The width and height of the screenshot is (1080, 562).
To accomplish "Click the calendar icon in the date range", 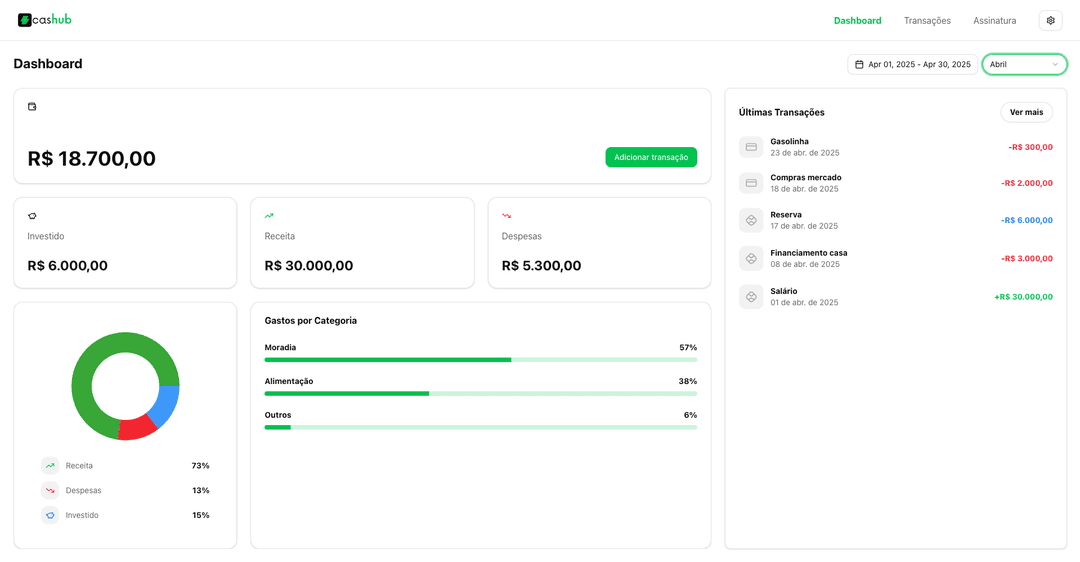I will [x=859, y=64].
